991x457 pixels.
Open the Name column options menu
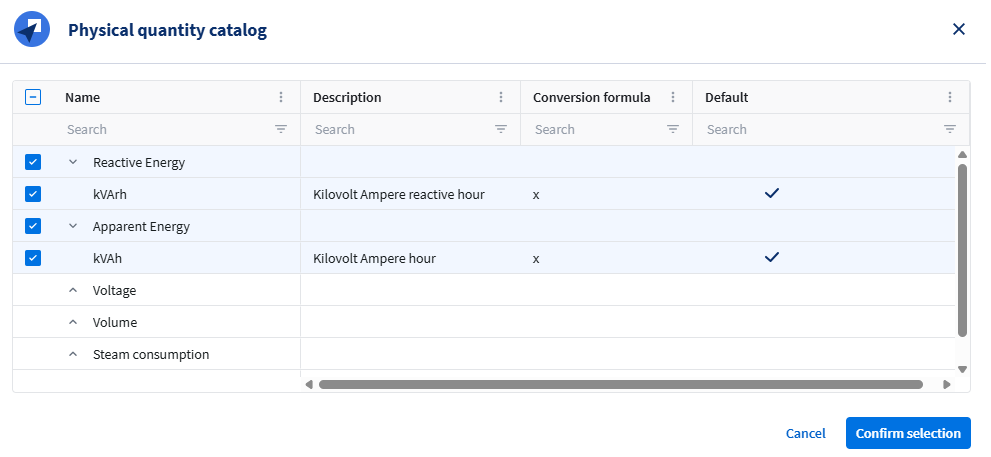pyautogui.click(x=281, y=97)
